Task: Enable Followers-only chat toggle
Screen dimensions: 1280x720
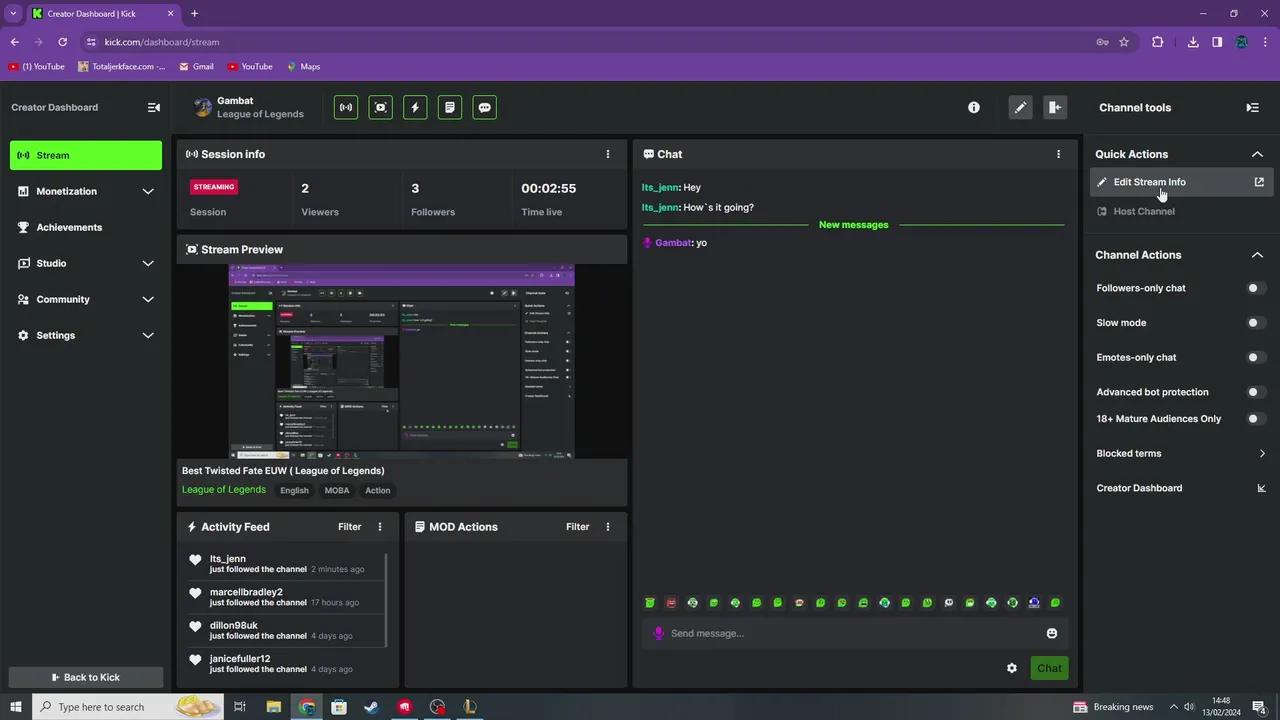Action: 1255,288
